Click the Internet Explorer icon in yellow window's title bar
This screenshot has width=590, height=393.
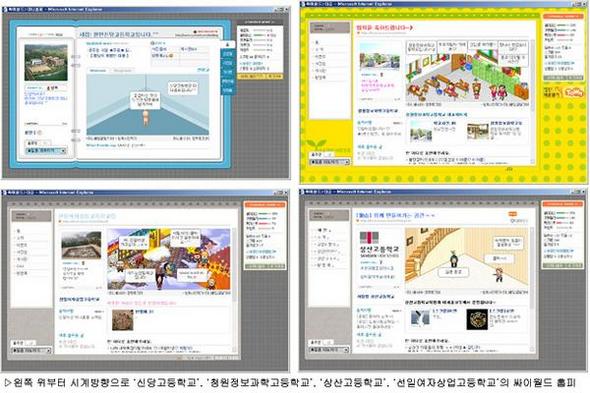tap(303, 4)
